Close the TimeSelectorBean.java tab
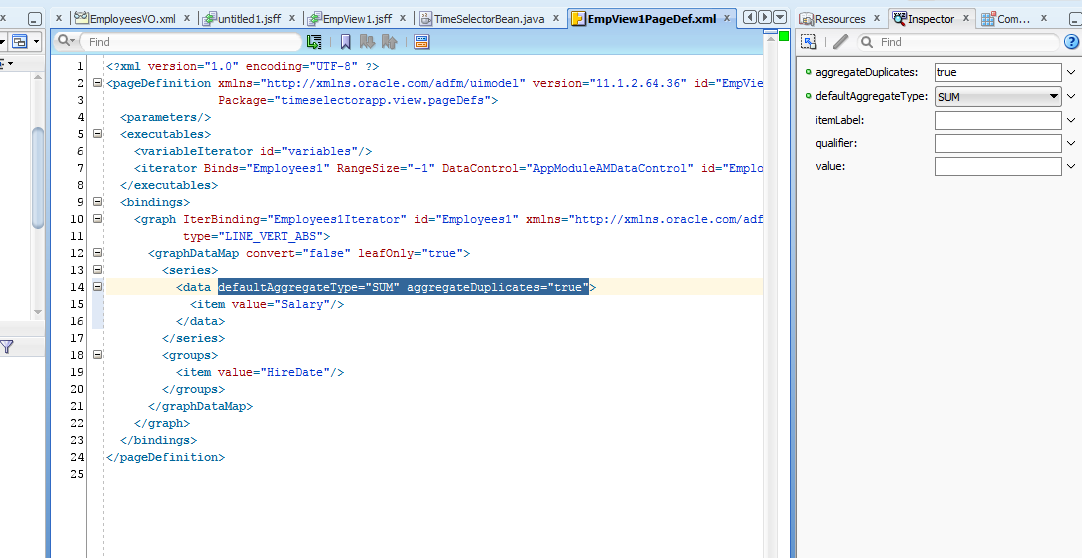 556,19
